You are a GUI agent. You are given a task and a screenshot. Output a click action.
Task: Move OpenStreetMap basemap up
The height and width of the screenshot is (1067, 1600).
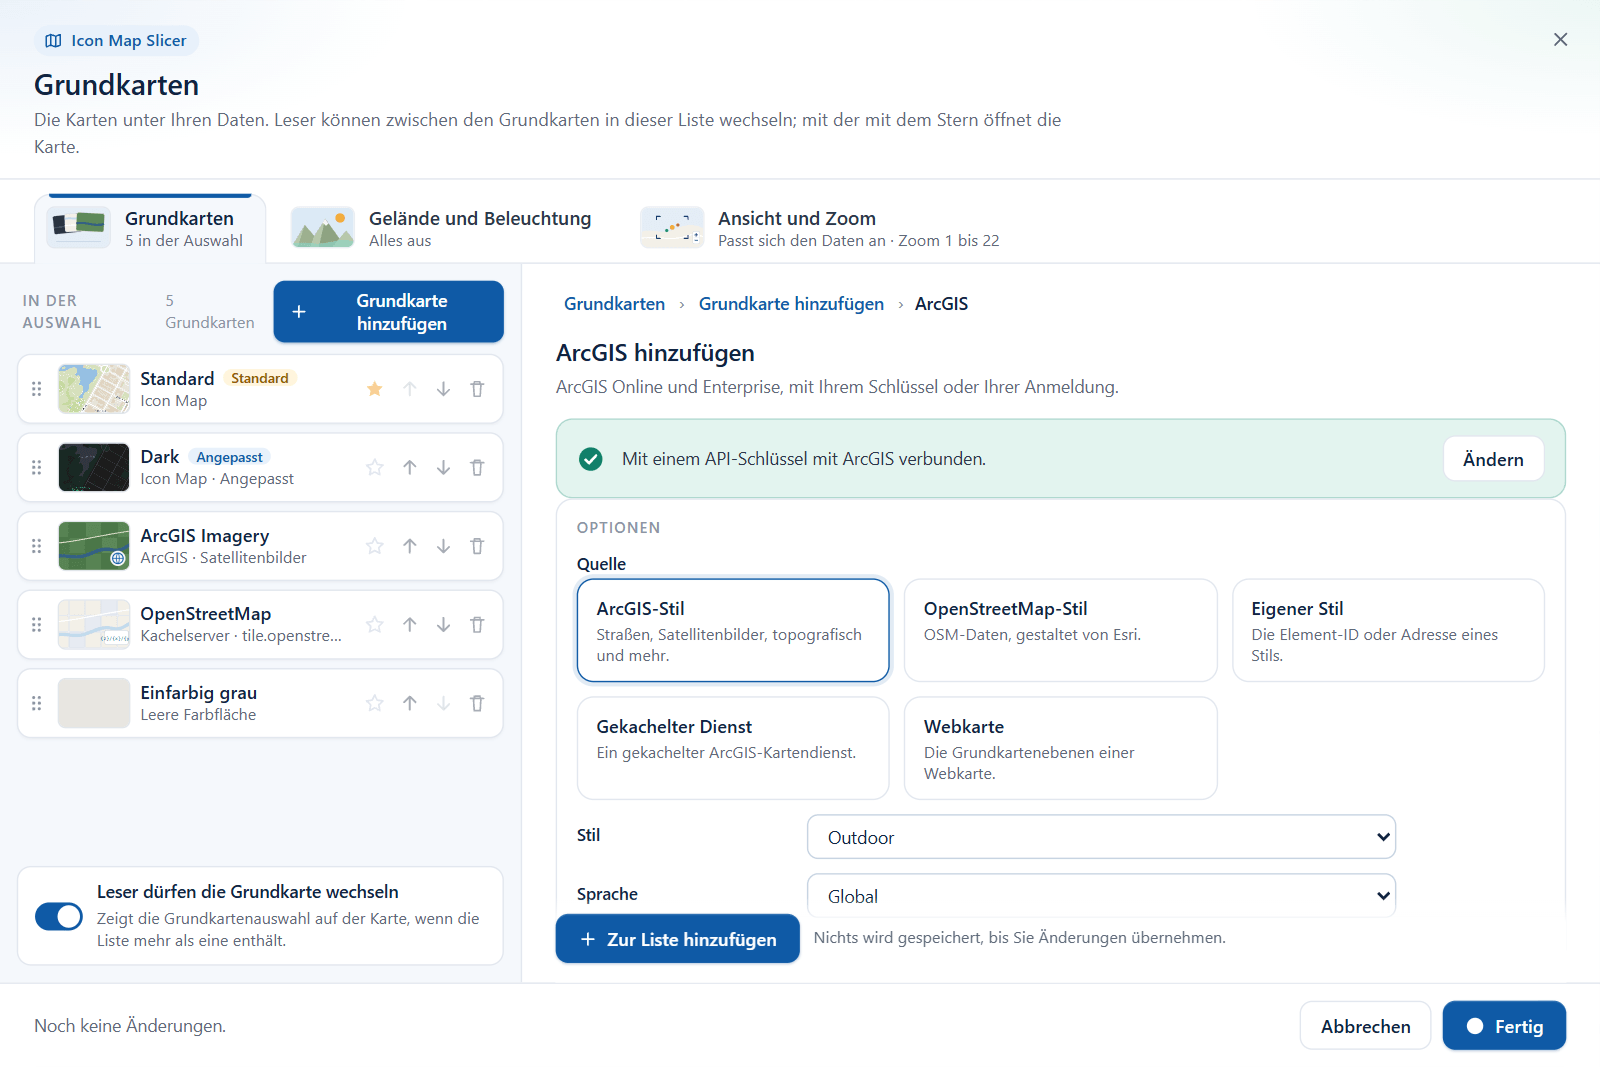click(x=410, y=624)
